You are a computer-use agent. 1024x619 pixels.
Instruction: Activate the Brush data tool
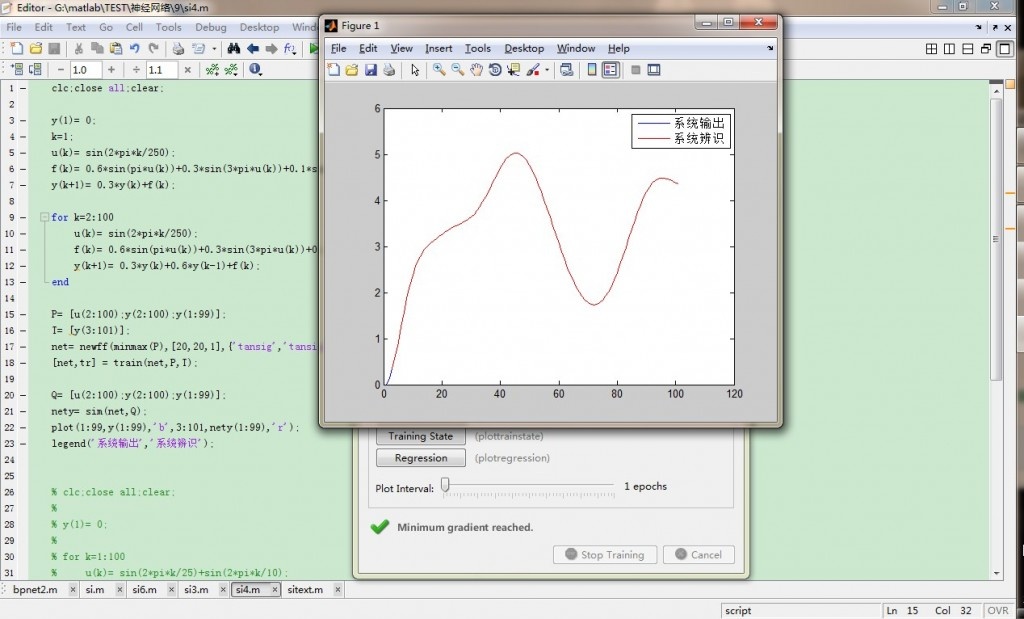pos(533,70)
